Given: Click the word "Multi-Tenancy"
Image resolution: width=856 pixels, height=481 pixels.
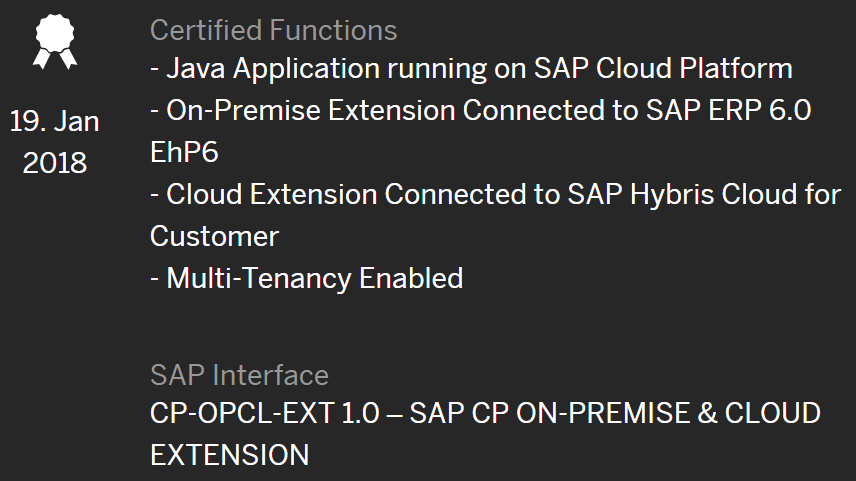Looking at the screenshot, I should point(259,278).
